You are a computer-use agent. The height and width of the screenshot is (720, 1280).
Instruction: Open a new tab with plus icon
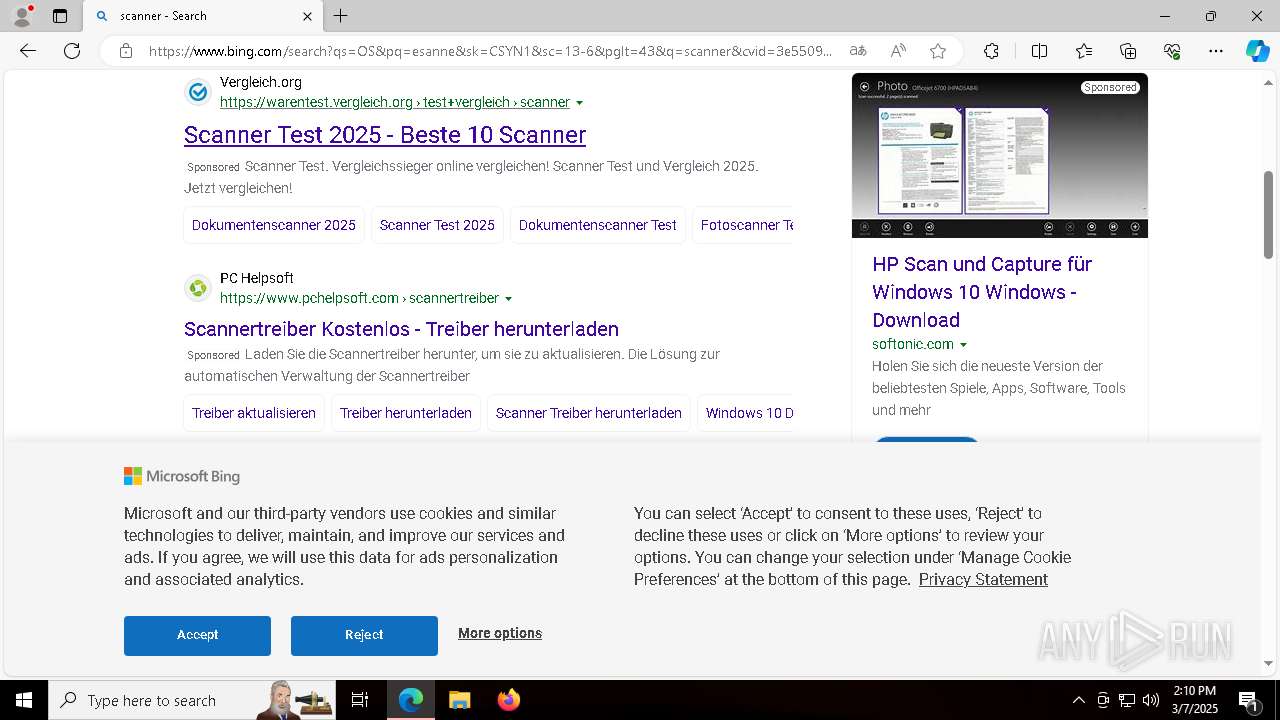(341, 16)
